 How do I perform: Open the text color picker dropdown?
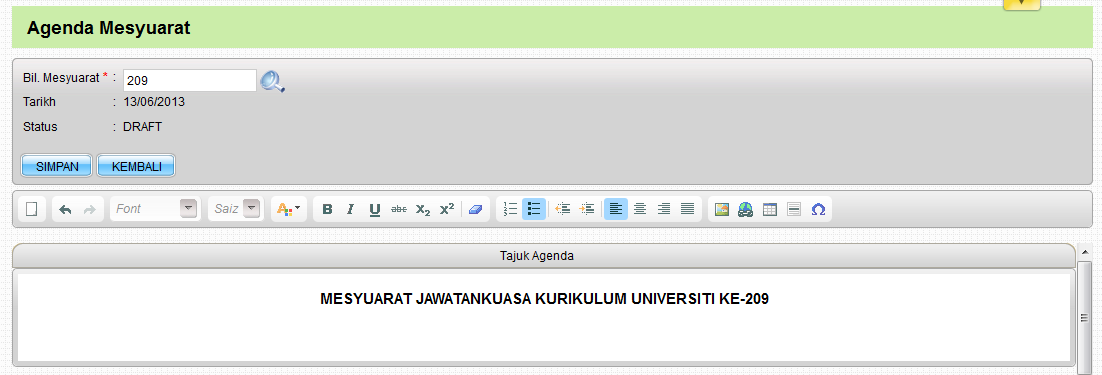pyautogui.click(x=289, y=209)
